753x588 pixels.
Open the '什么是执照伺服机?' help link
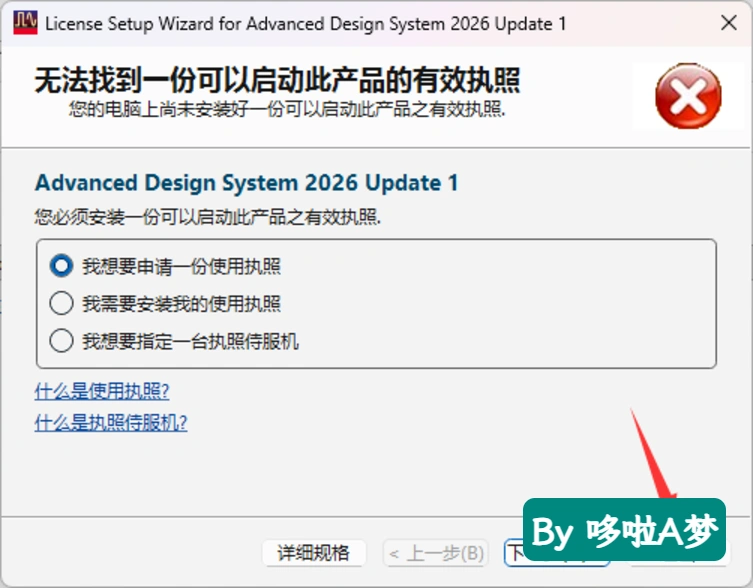pos(111,423)
